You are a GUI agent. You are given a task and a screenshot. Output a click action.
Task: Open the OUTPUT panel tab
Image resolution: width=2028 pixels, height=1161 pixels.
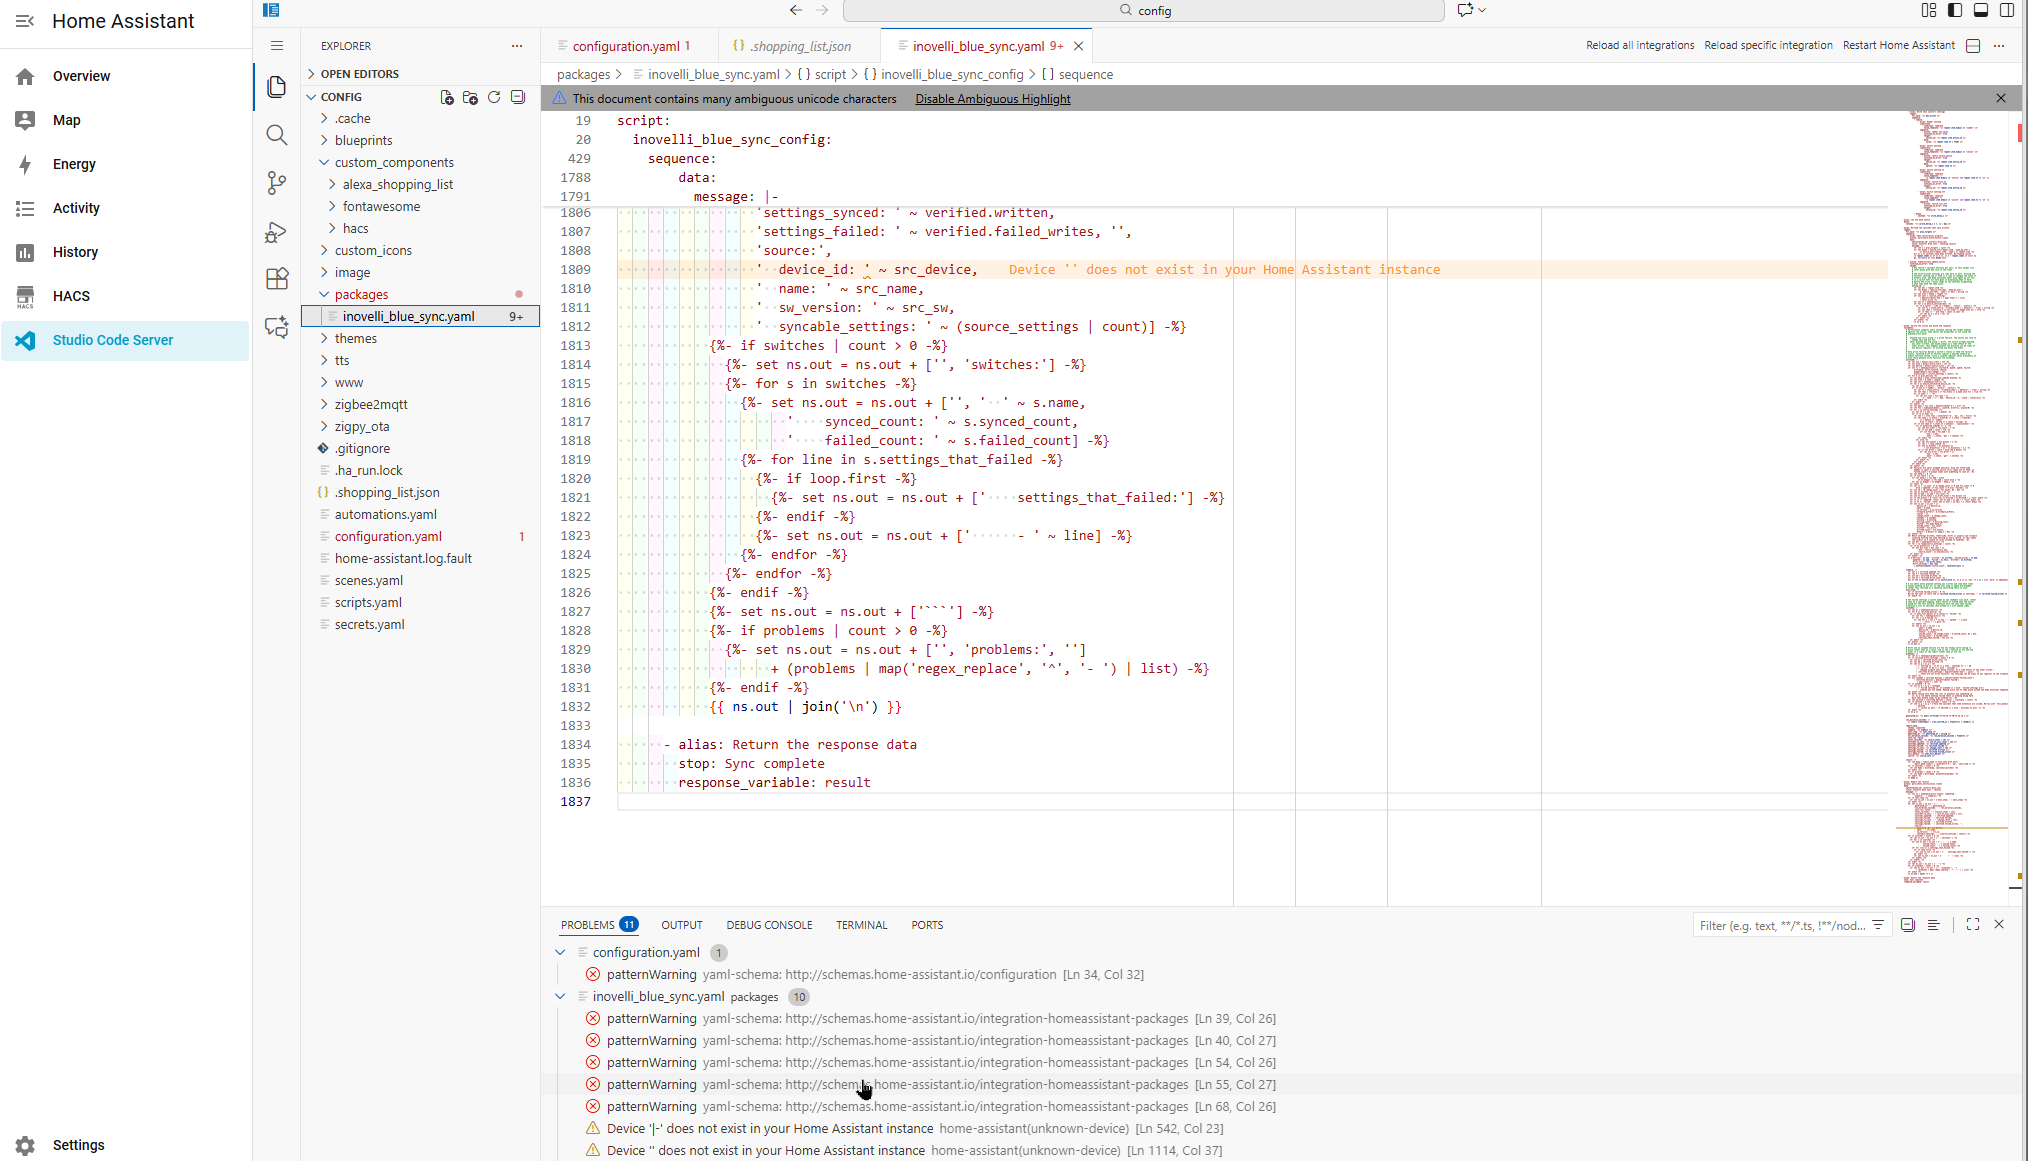click(x=682, y=925)
